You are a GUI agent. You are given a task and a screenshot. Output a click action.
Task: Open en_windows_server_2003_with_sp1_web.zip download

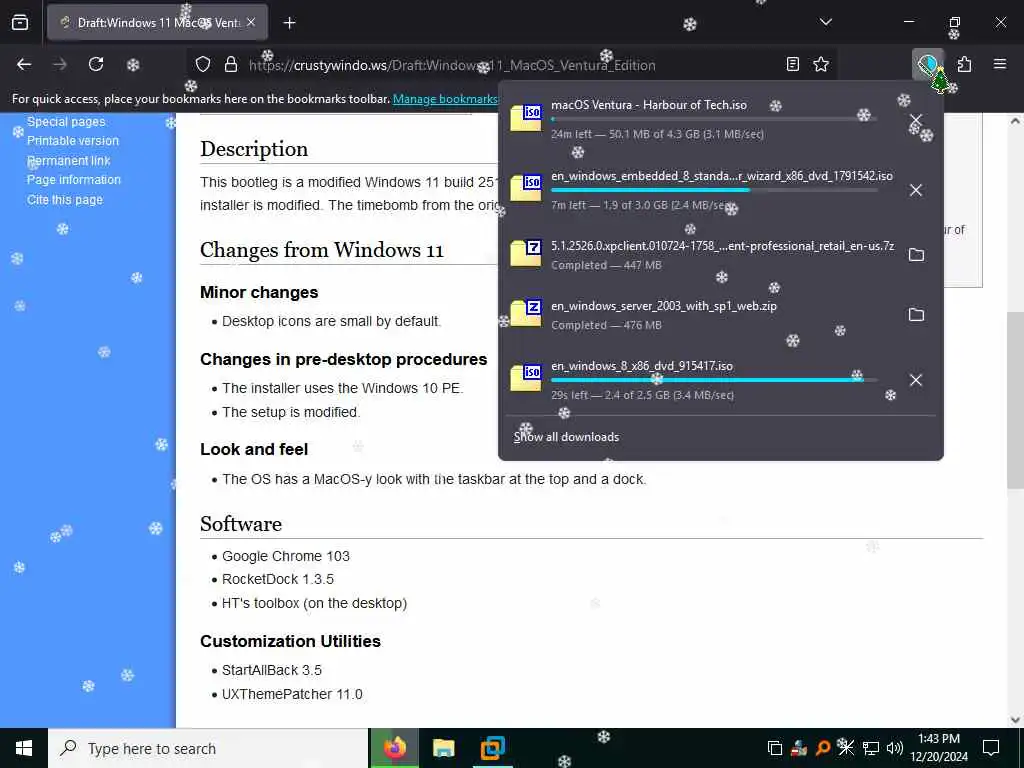[x=702, y=315]
